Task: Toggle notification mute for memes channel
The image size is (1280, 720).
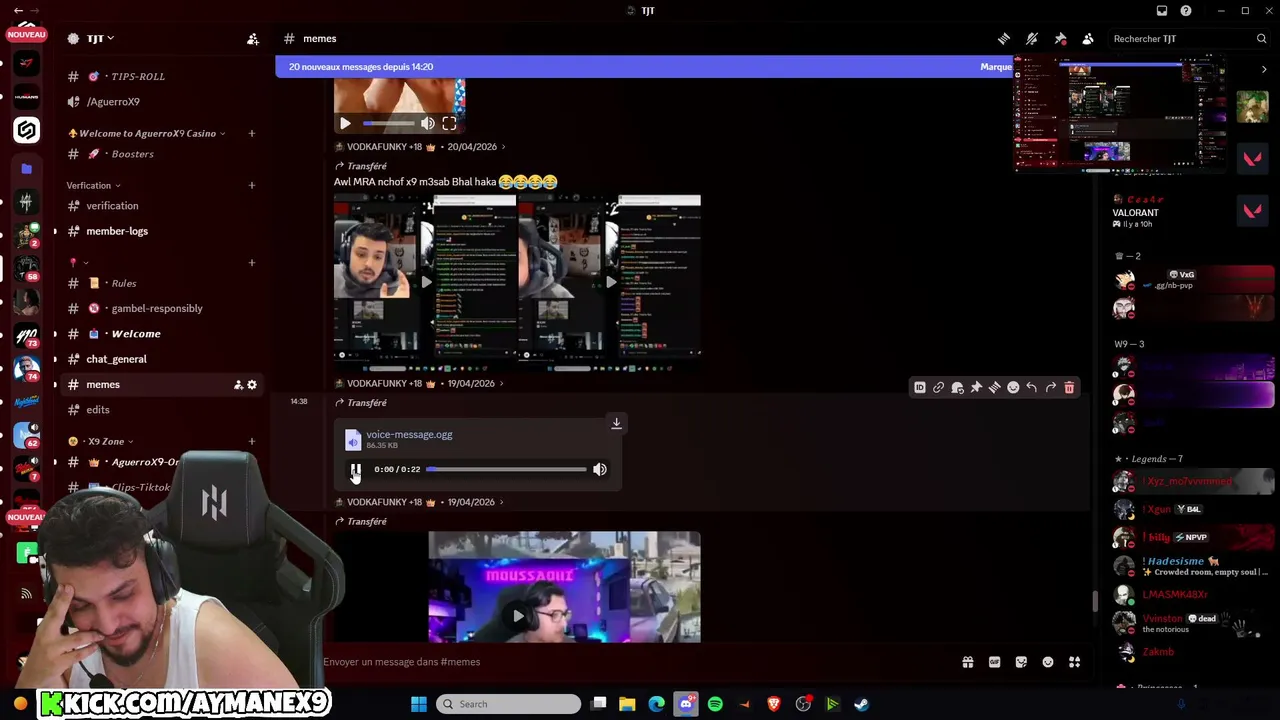Action: click(x=1032, y=39)
